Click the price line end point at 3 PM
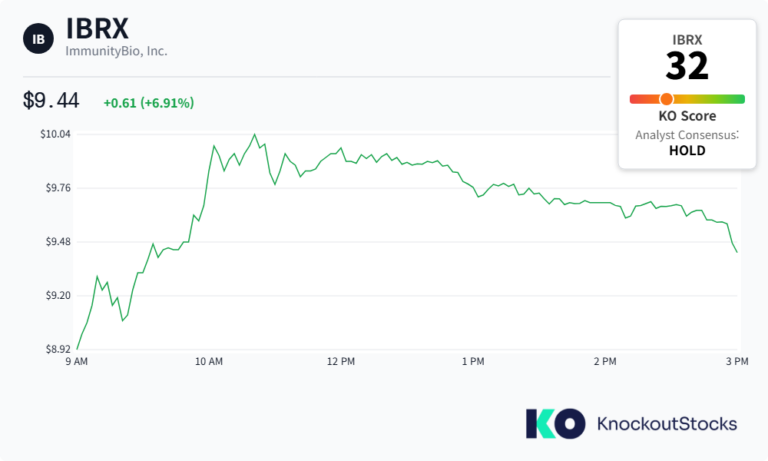 coord(737,252)
